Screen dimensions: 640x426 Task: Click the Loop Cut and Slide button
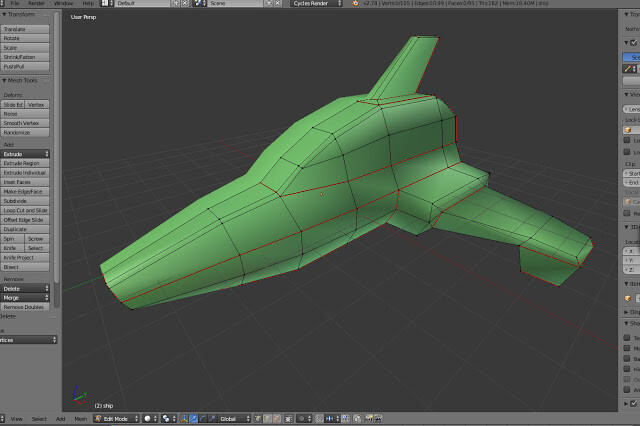click(25, 210)
